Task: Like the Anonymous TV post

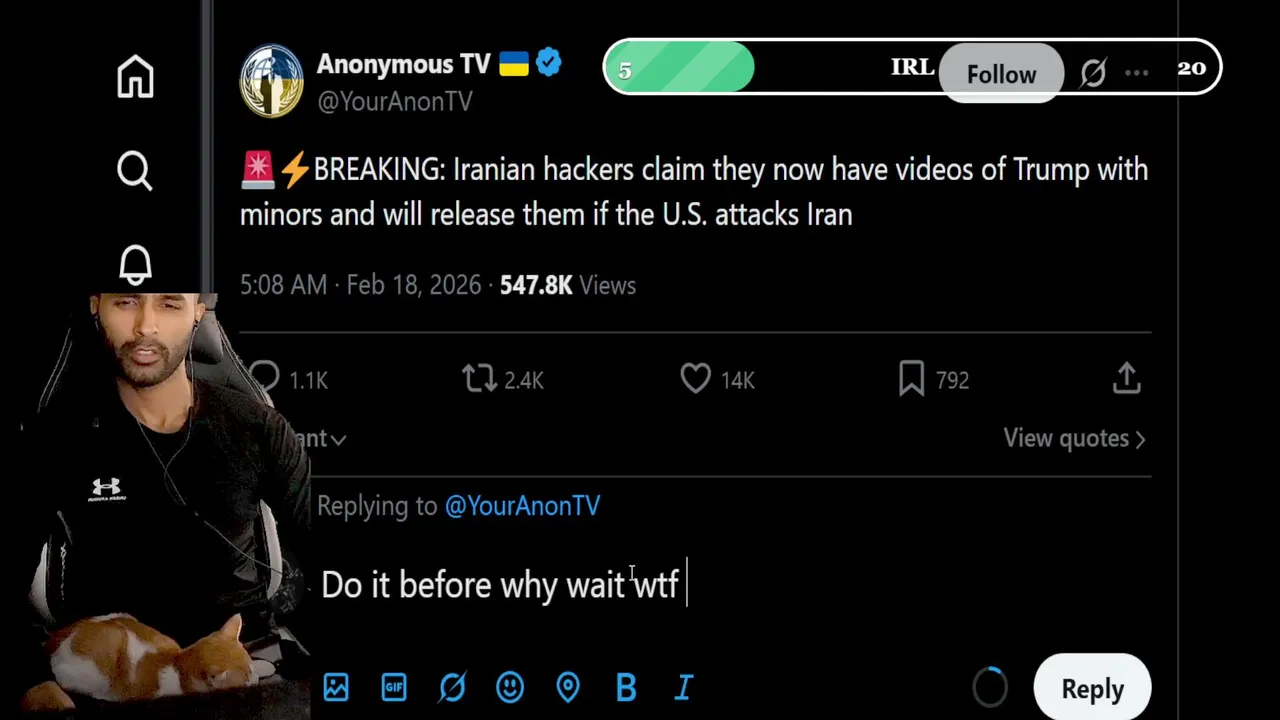Action: (x=696, y=379)
